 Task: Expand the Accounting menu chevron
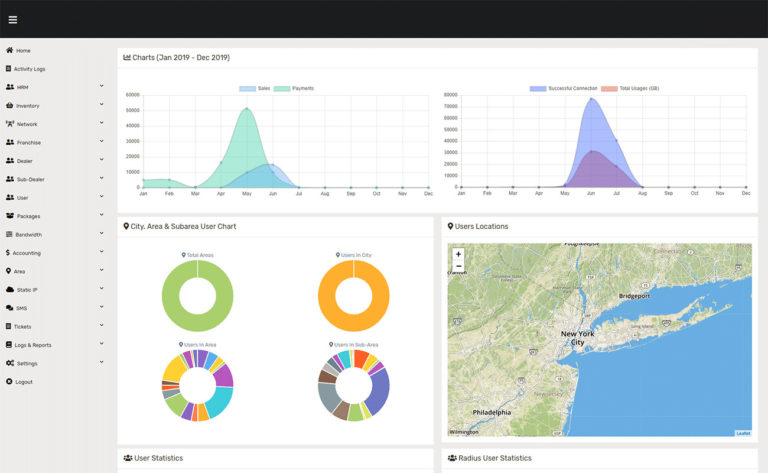click(x=101, y=252)
